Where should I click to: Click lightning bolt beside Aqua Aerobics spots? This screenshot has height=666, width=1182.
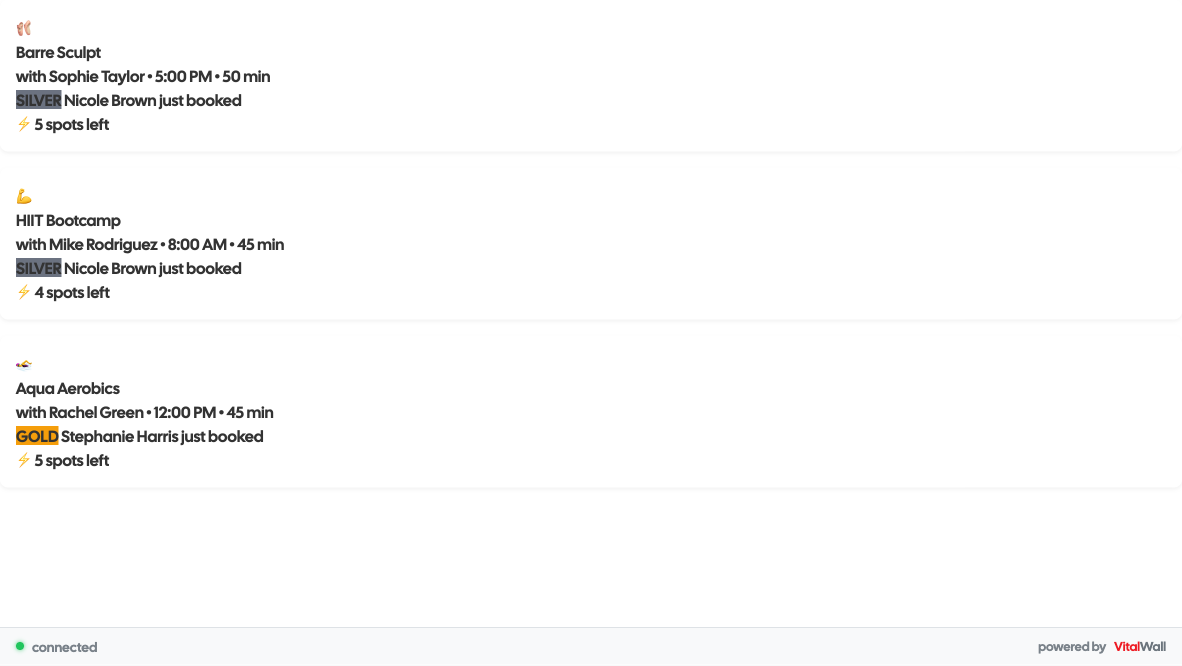(x=24, y=460)
